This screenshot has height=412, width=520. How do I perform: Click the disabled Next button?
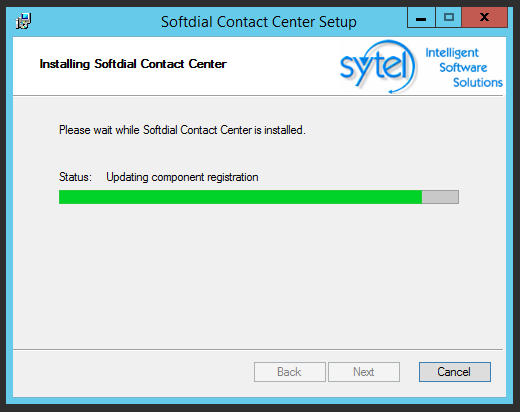pos(364,372)
